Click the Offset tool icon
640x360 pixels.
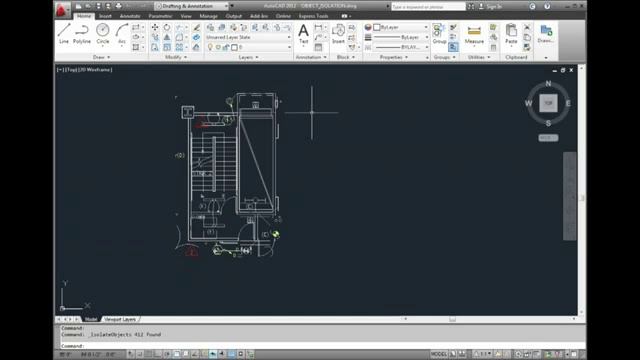(196, 47)
